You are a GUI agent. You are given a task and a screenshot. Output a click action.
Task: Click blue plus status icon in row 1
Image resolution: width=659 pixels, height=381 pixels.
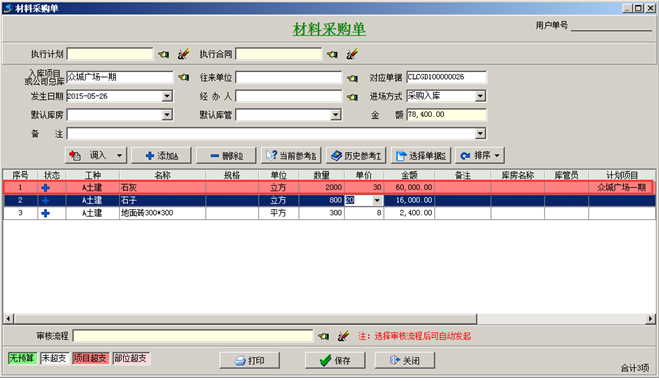coord(46,188)
